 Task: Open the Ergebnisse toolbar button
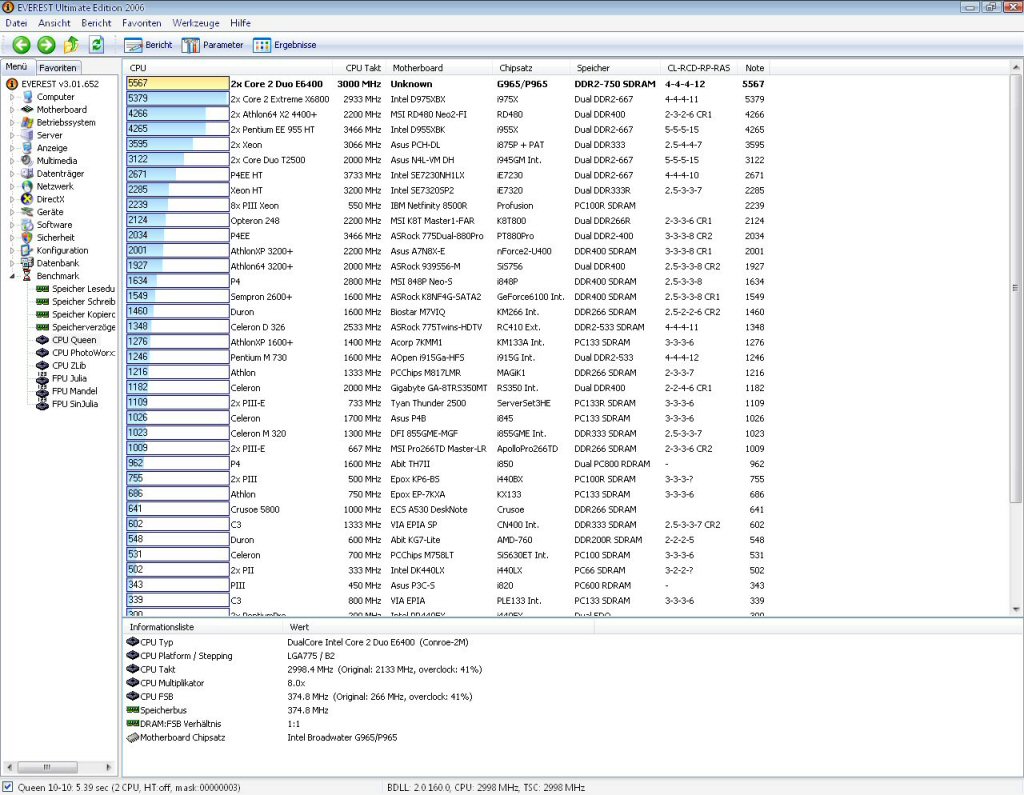point(285,45)
